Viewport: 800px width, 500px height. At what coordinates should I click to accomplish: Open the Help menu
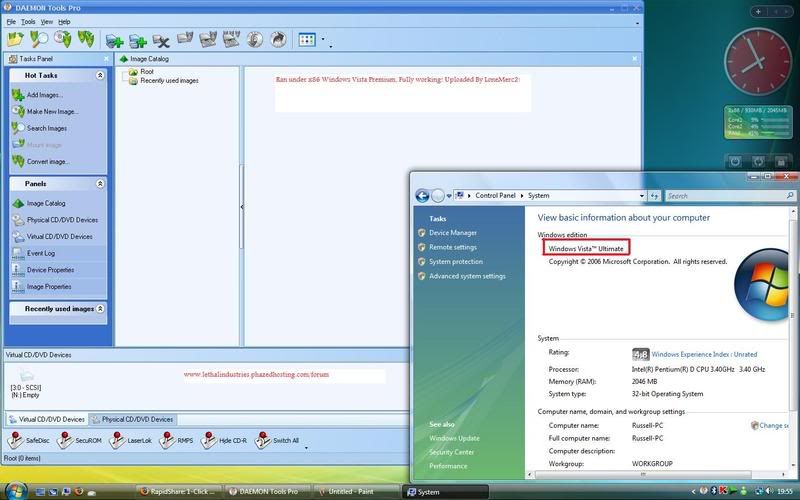(64, 22)
